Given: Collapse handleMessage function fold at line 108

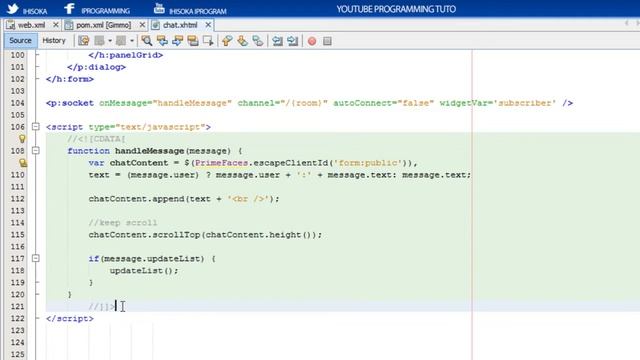Looking at the screenshot, I should click(x=36, y=151).
